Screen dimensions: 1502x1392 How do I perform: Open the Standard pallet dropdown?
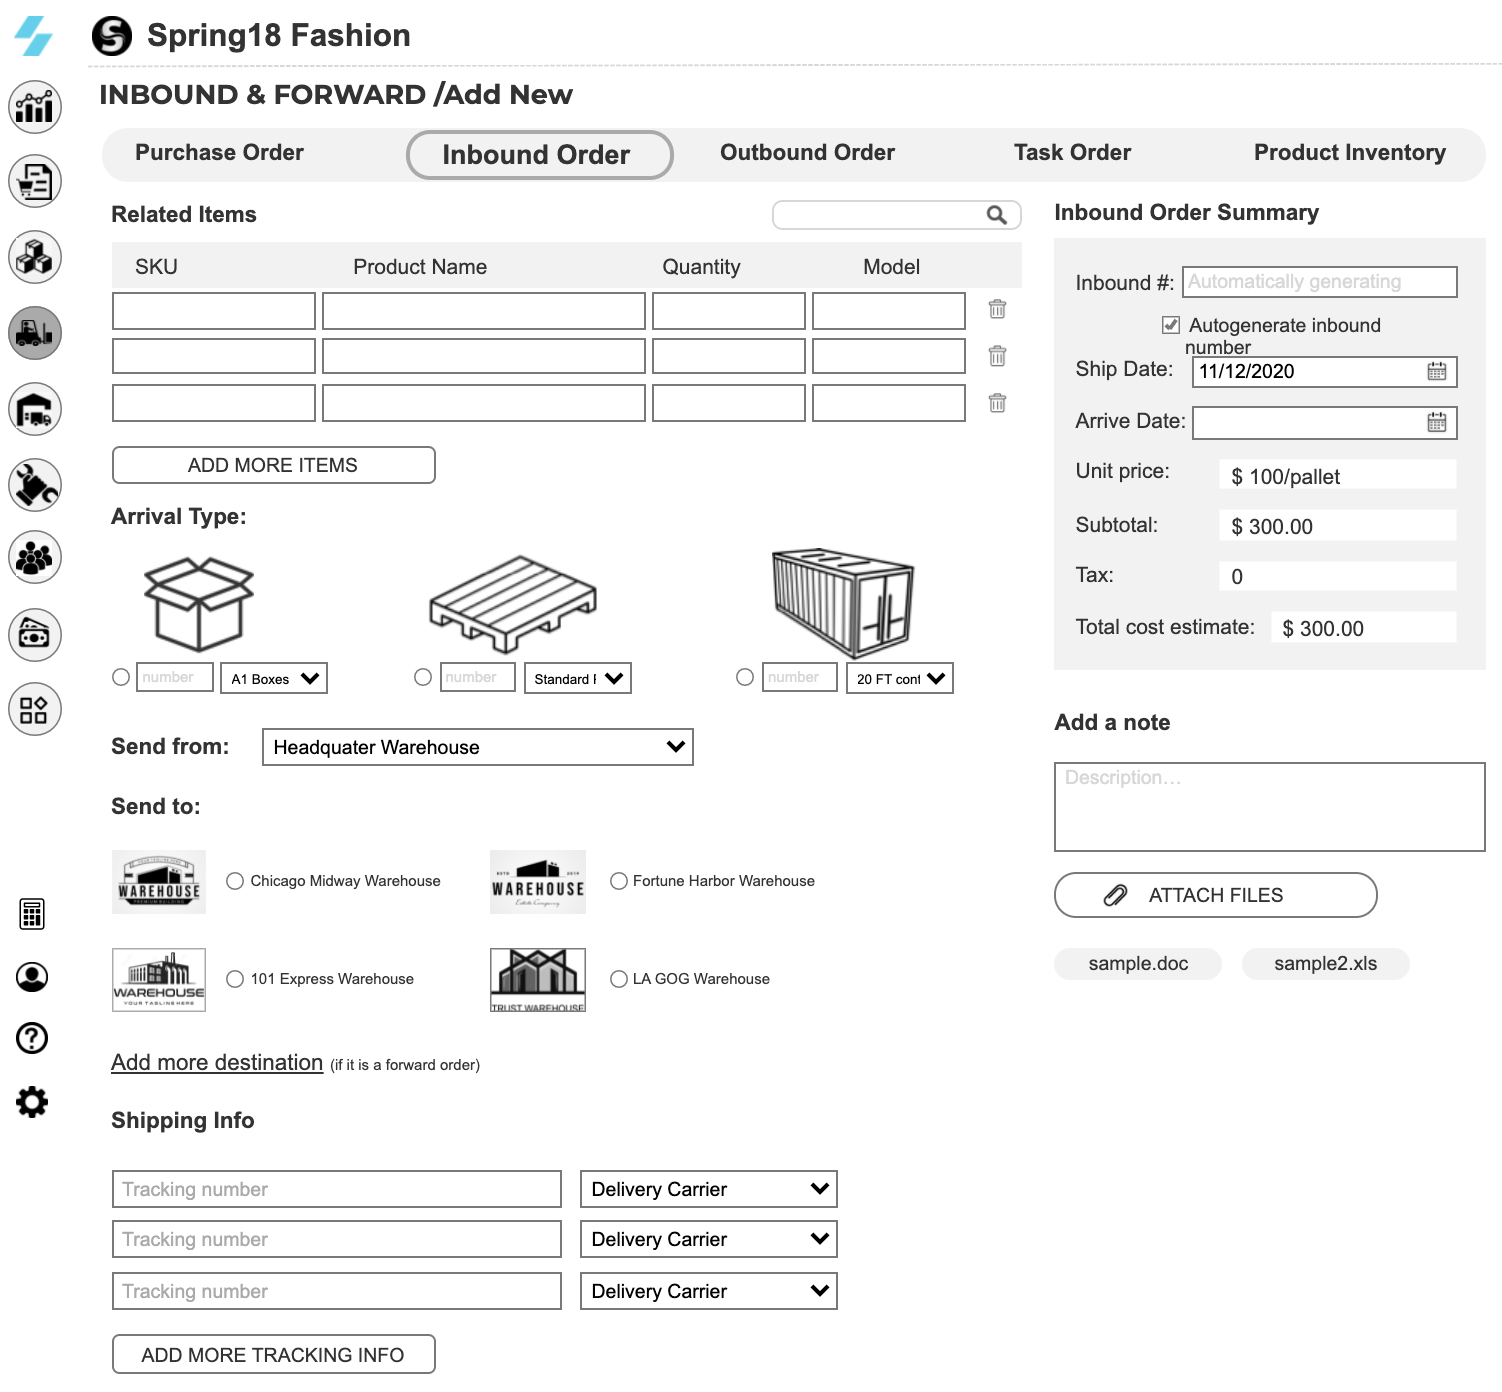[x=578, y=678]
